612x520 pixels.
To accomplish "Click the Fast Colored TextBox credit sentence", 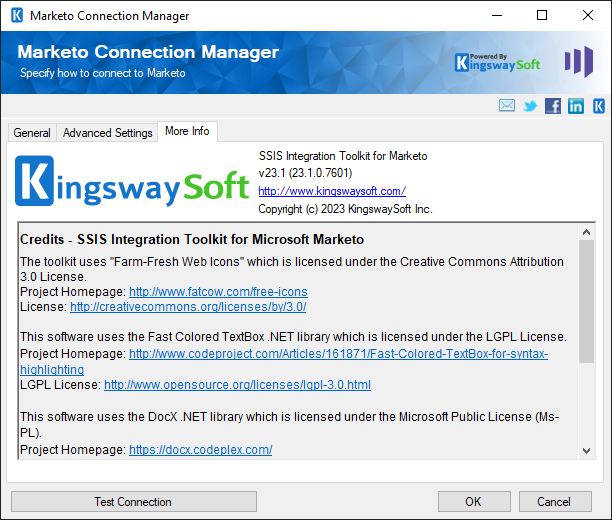I will coord(293,337).
